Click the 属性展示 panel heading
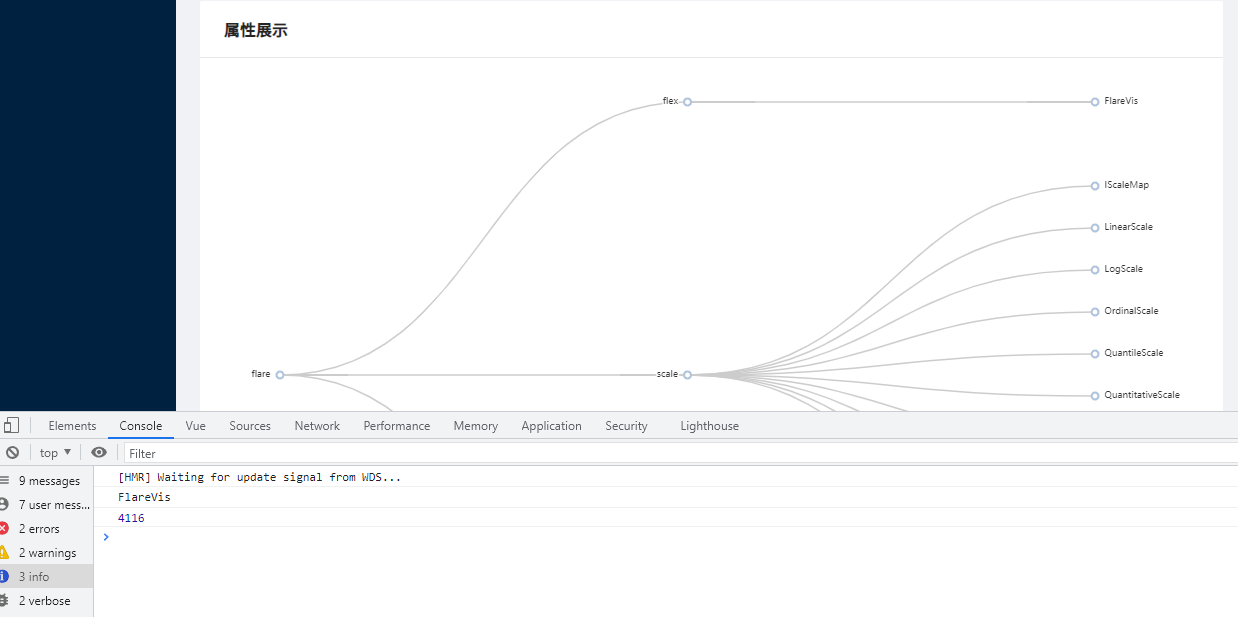Viewport: 1238px width, 617px height. pos(256,30)
